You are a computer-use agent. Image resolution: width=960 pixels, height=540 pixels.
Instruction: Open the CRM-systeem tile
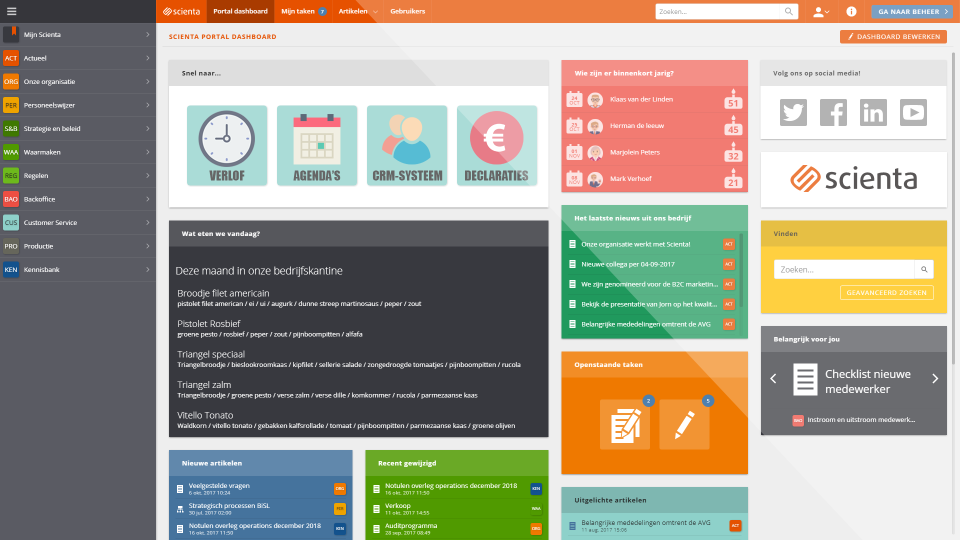click(x=407, y=146)
